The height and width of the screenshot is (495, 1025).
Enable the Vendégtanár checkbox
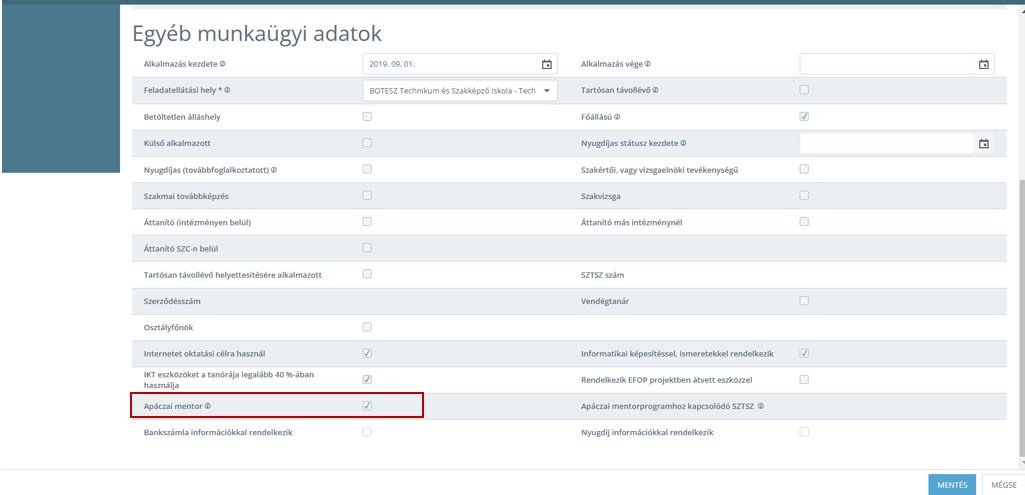pos(804,301)
